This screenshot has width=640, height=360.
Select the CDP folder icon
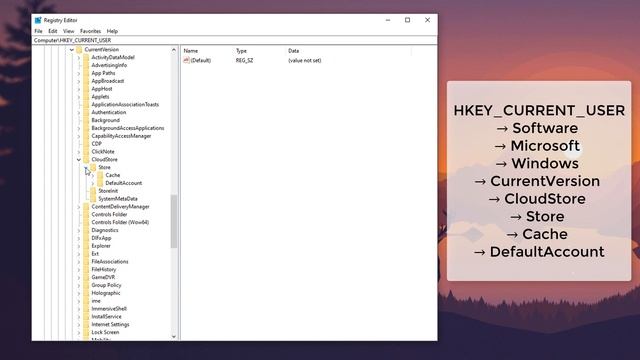86,144
